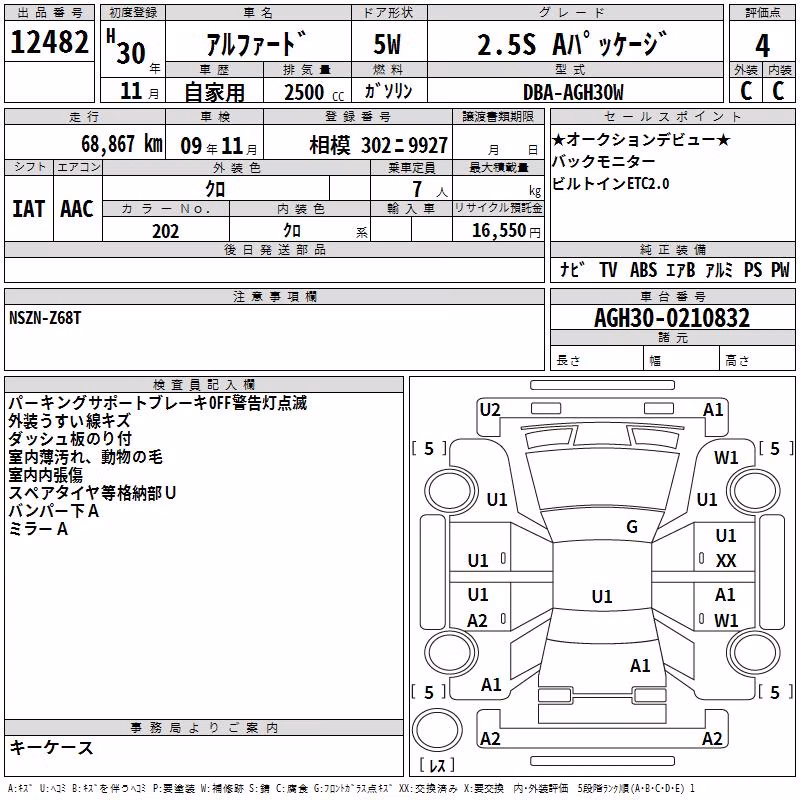Select the vehicle history value 自家用

(214, 92)
